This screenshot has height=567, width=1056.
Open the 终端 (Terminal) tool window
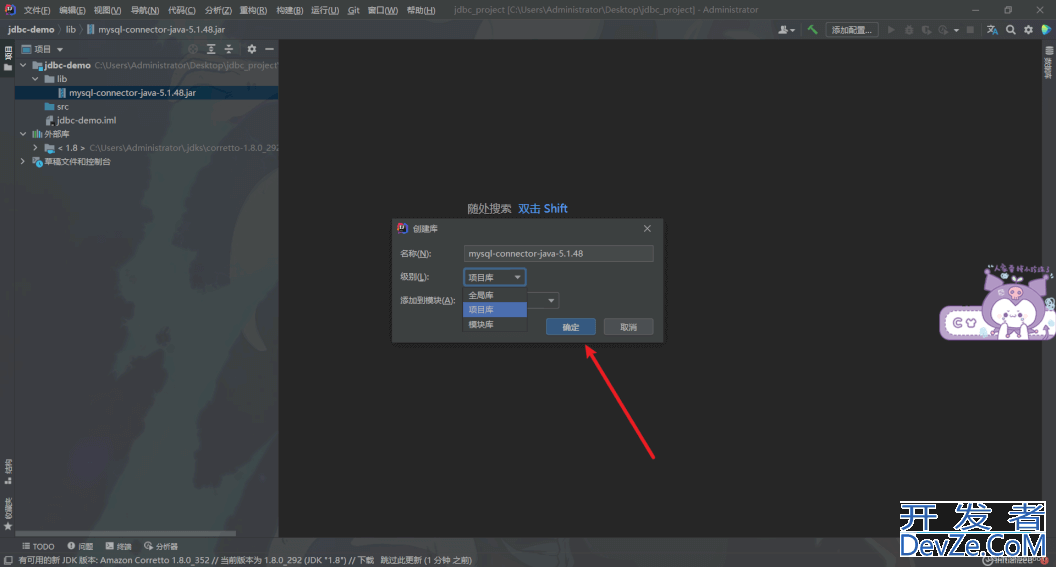(x=119, y=546)
